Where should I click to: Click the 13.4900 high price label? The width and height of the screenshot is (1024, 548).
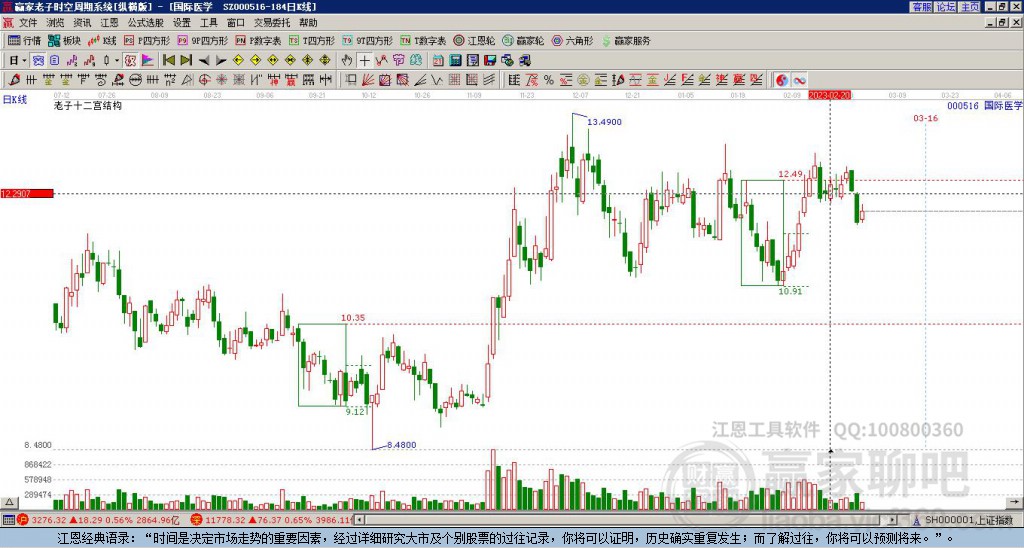(x=604, y=122)
